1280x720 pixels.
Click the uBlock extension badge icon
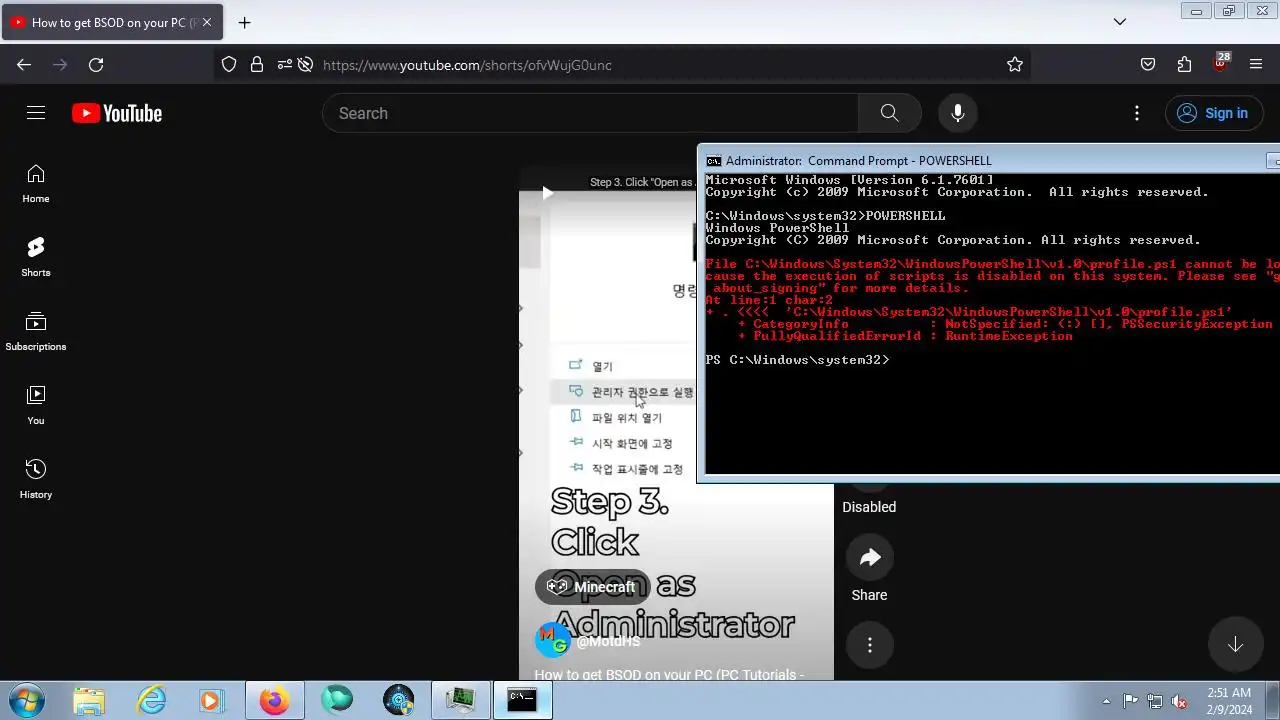(x=1220, y=63)
